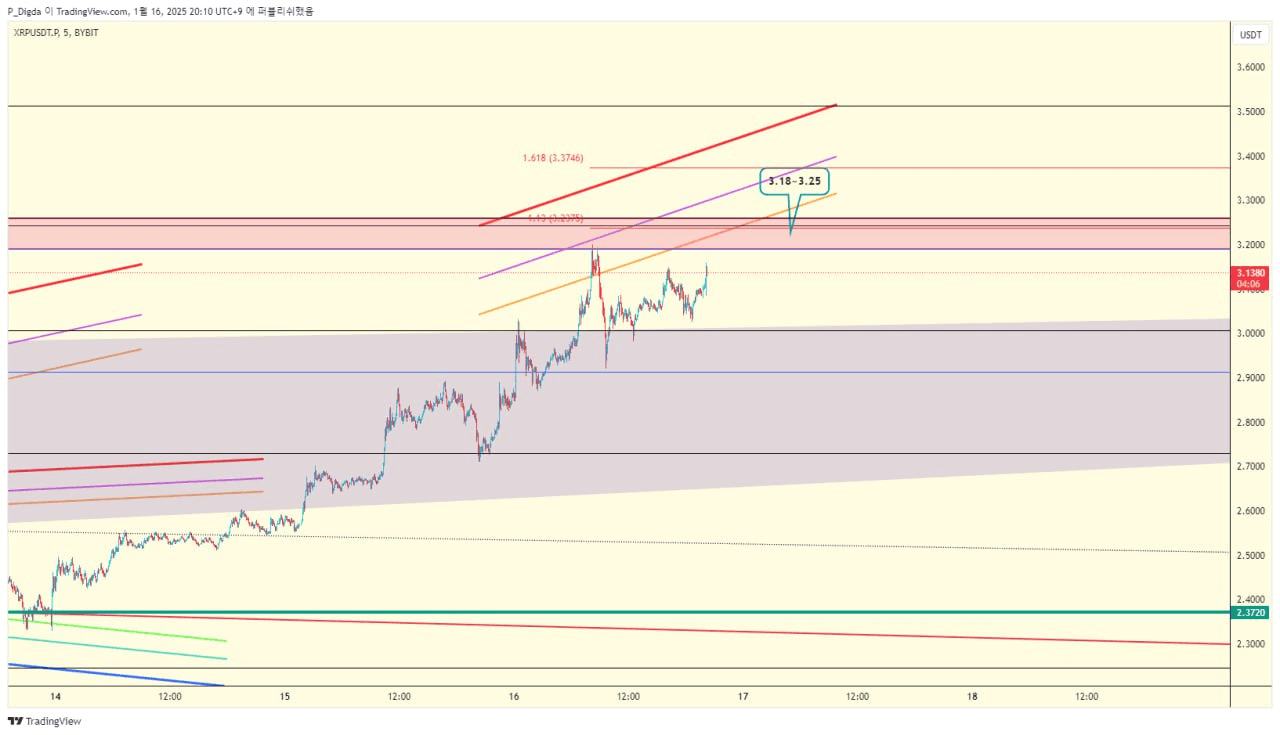Click the 2.8000 price axis label
This screenshot has height=735, width=1280.
pos(1251,423)
